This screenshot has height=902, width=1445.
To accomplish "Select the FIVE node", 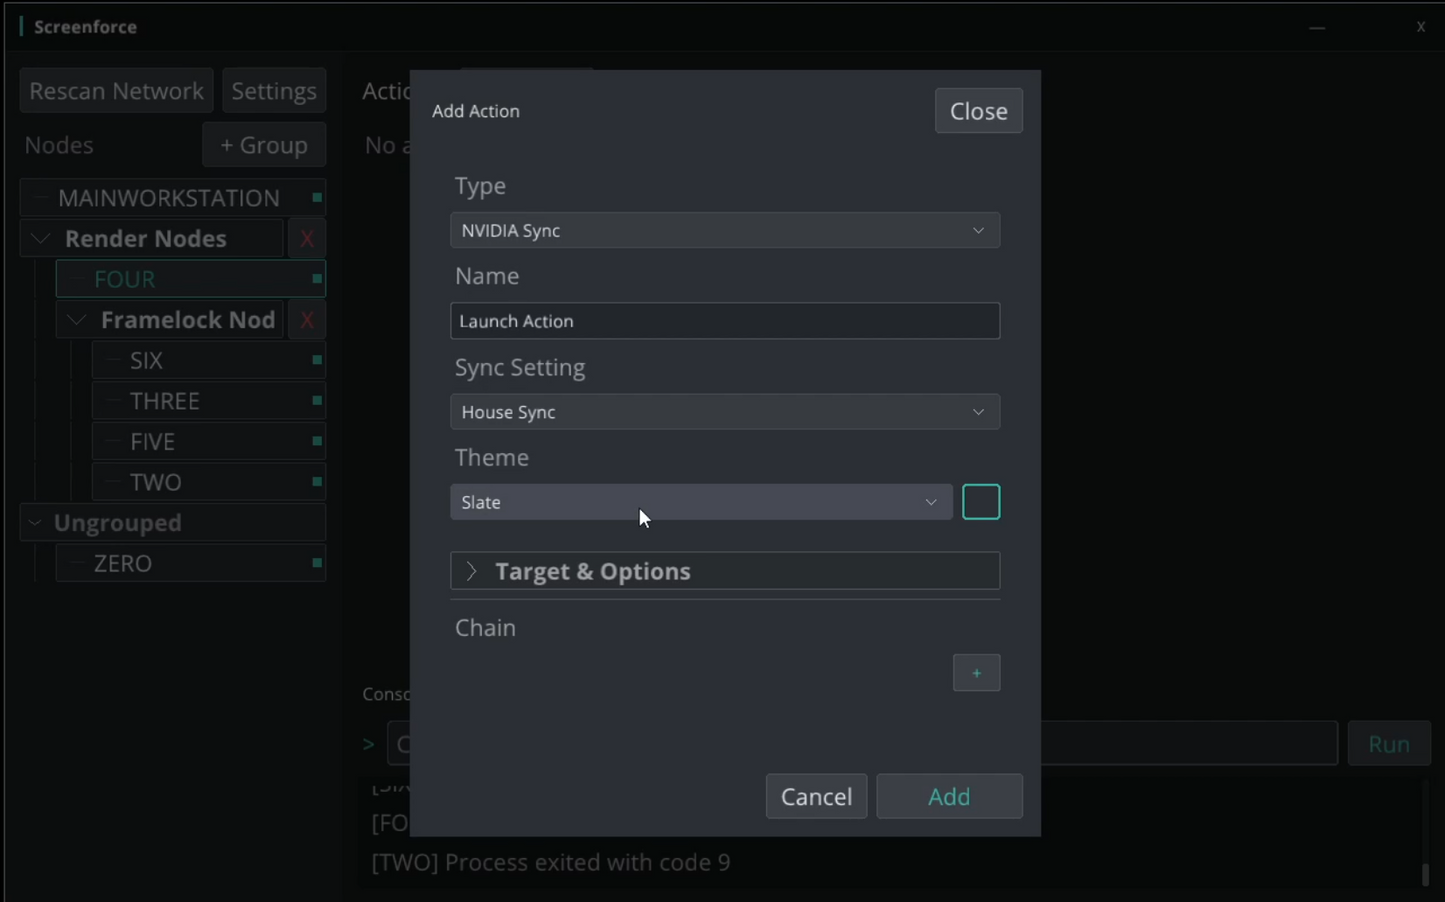I will pos(209,441).
